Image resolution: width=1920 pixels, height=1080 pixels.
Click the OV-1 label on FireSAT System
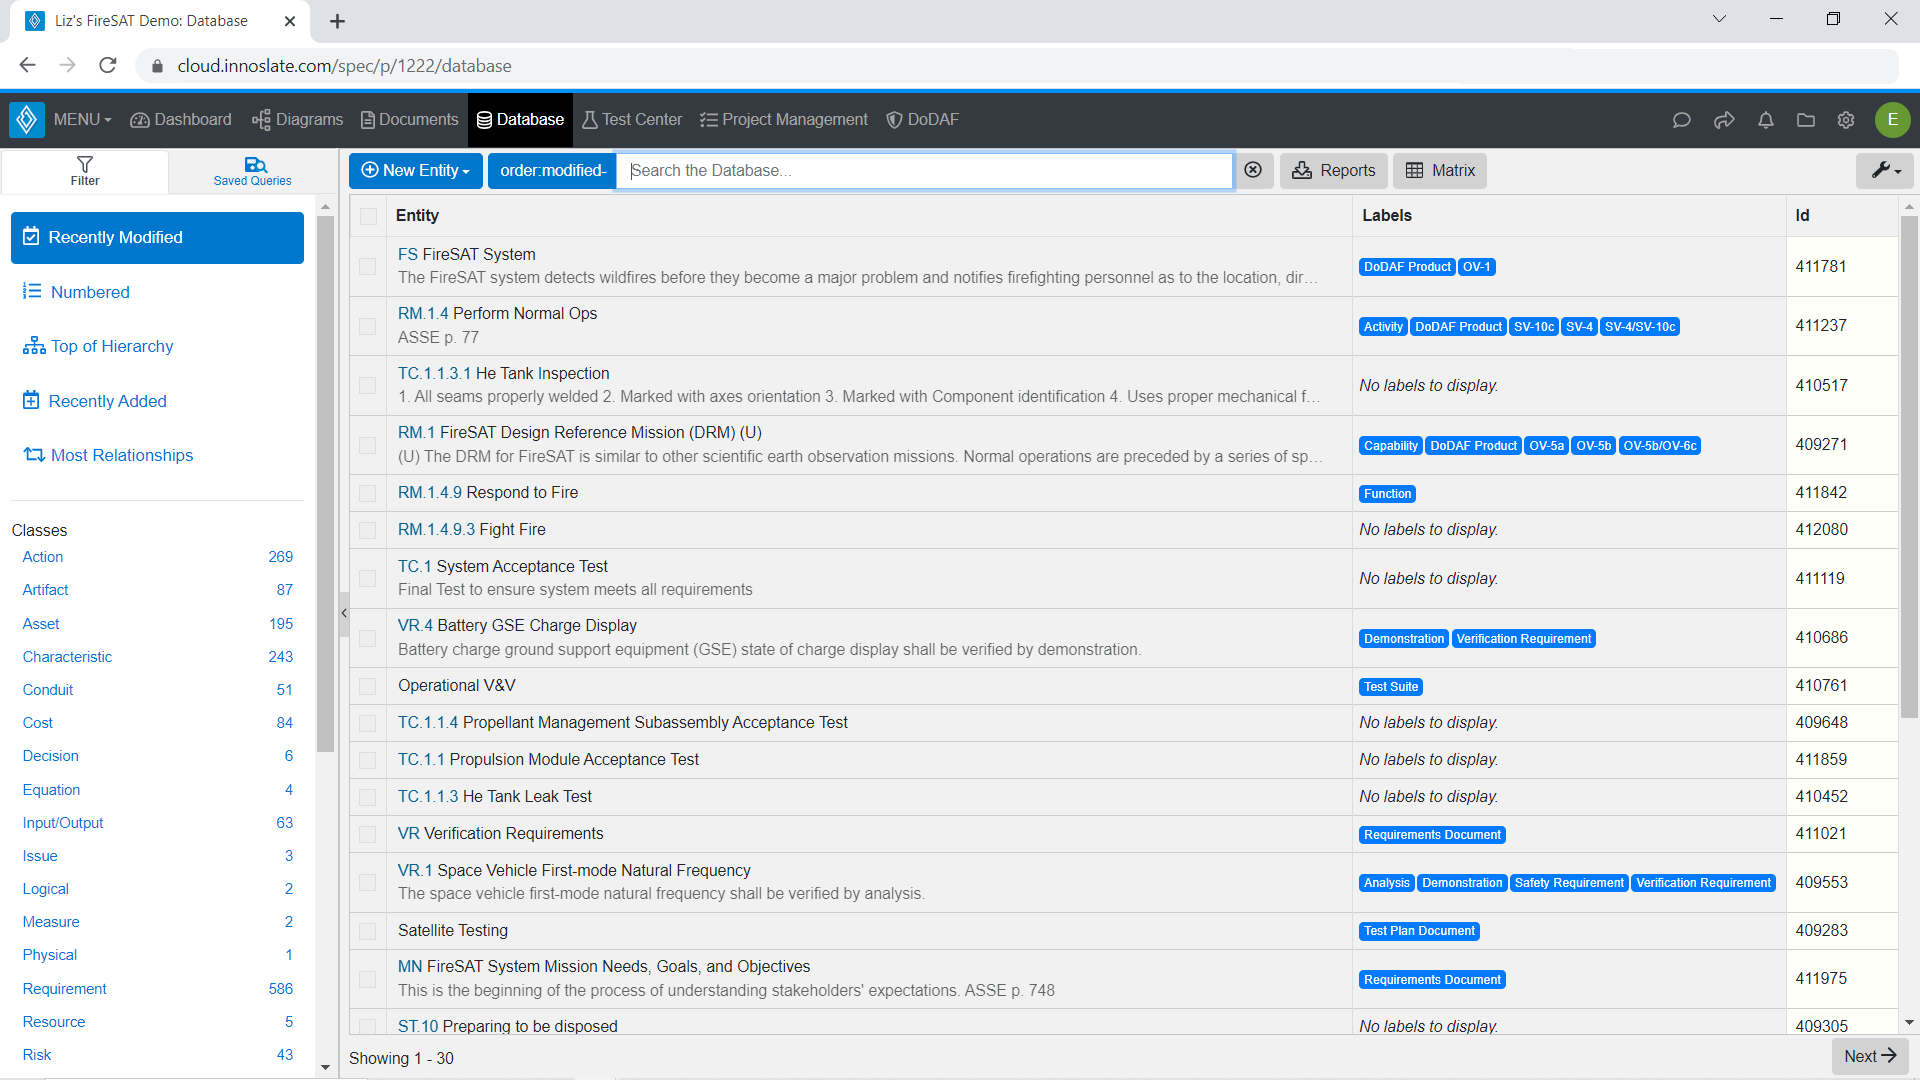pos(1476,267)
